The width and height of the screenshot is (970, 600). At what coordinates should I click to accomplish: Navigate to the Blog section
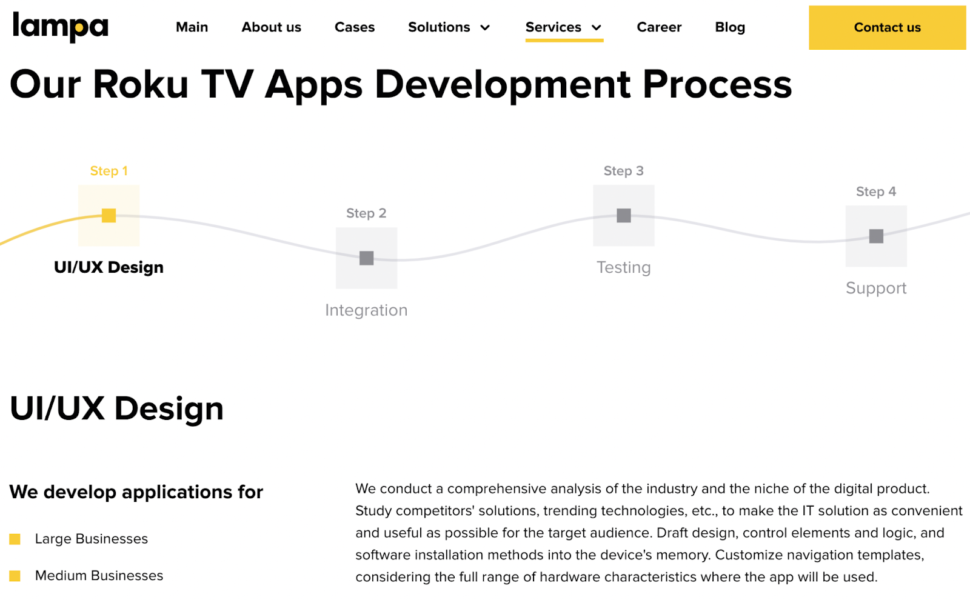pyautogui.click(x=729, y=27)
